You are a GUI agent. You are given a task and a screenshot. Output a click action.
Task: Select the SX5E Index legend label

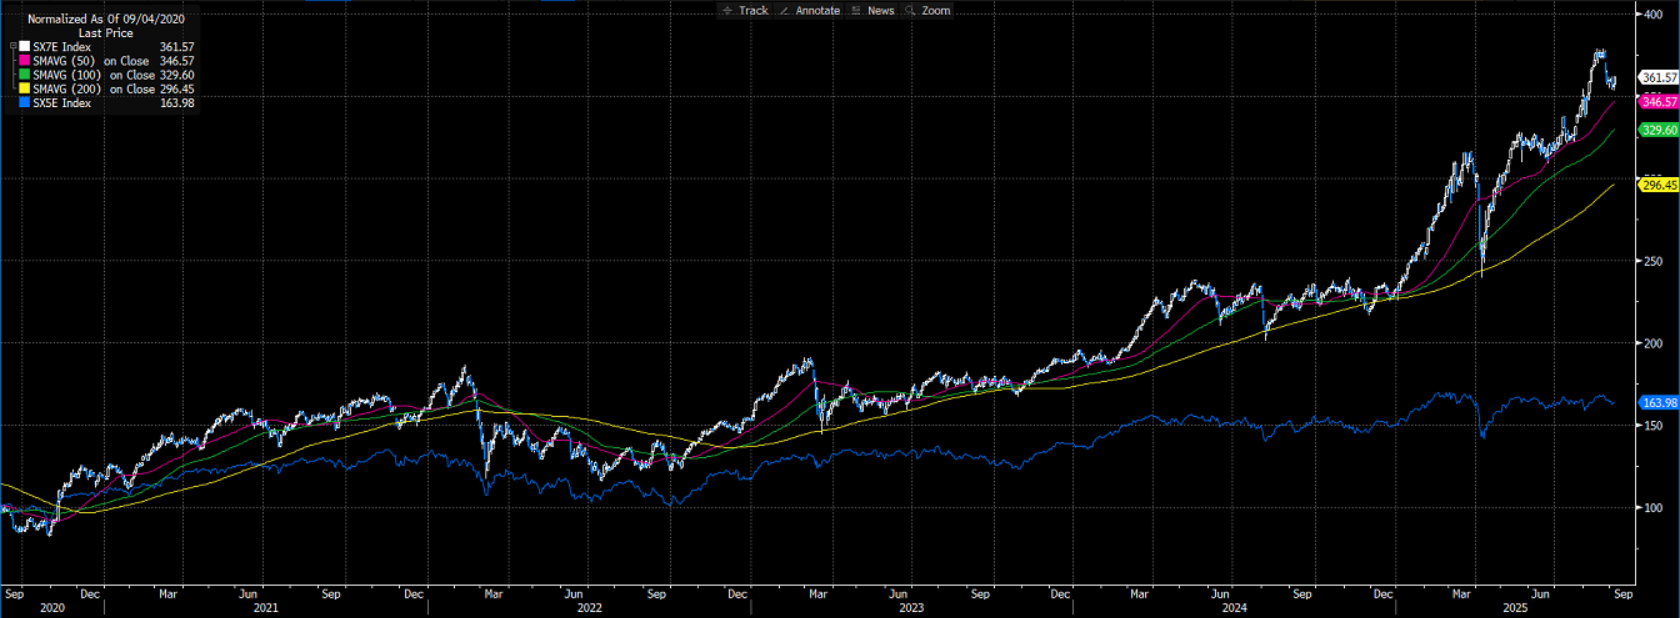pos(62,103)
